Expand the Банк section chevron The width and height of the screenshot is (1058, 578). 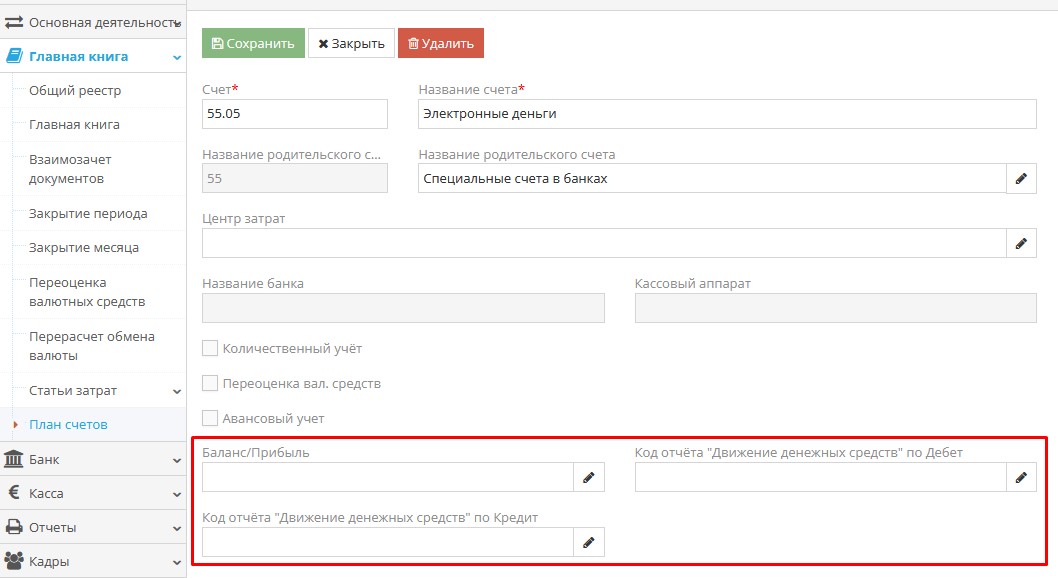[175, 459]
